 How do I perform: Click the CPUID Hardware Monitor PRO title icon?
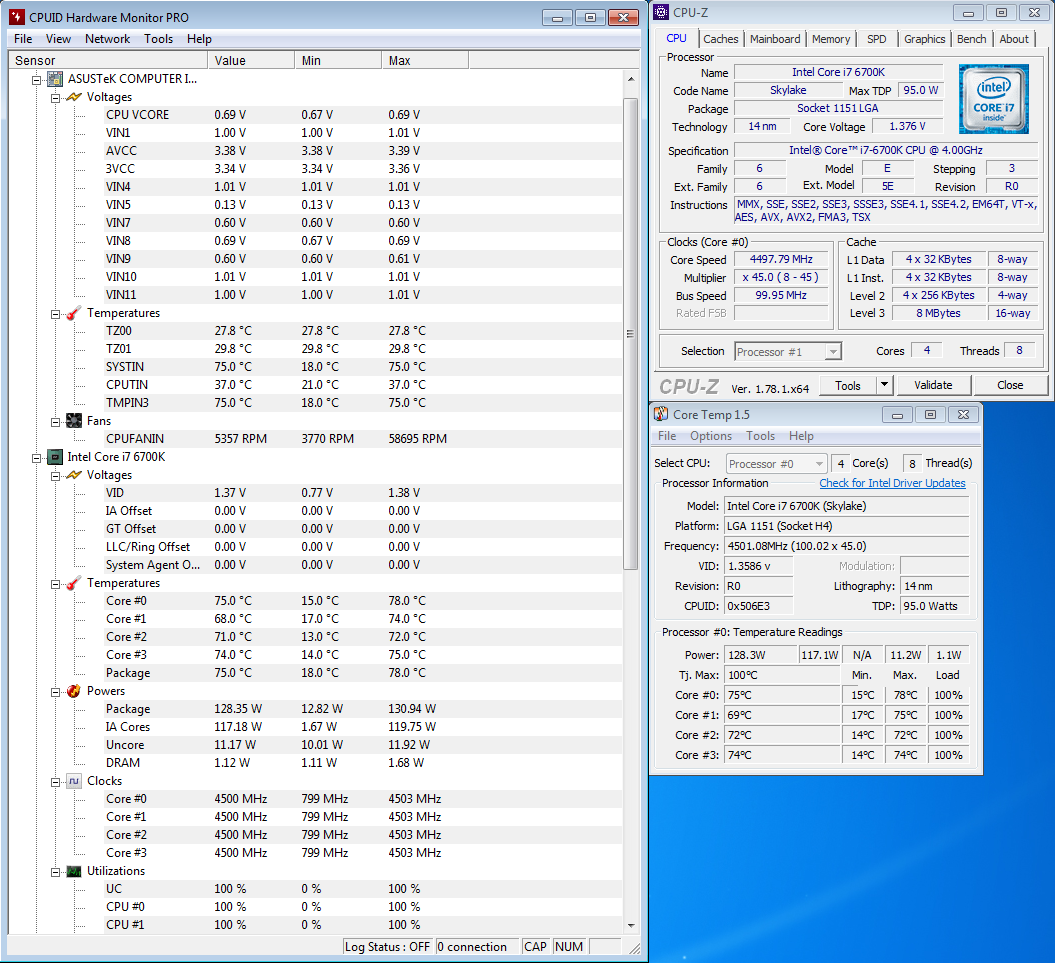tap(17, 17)
